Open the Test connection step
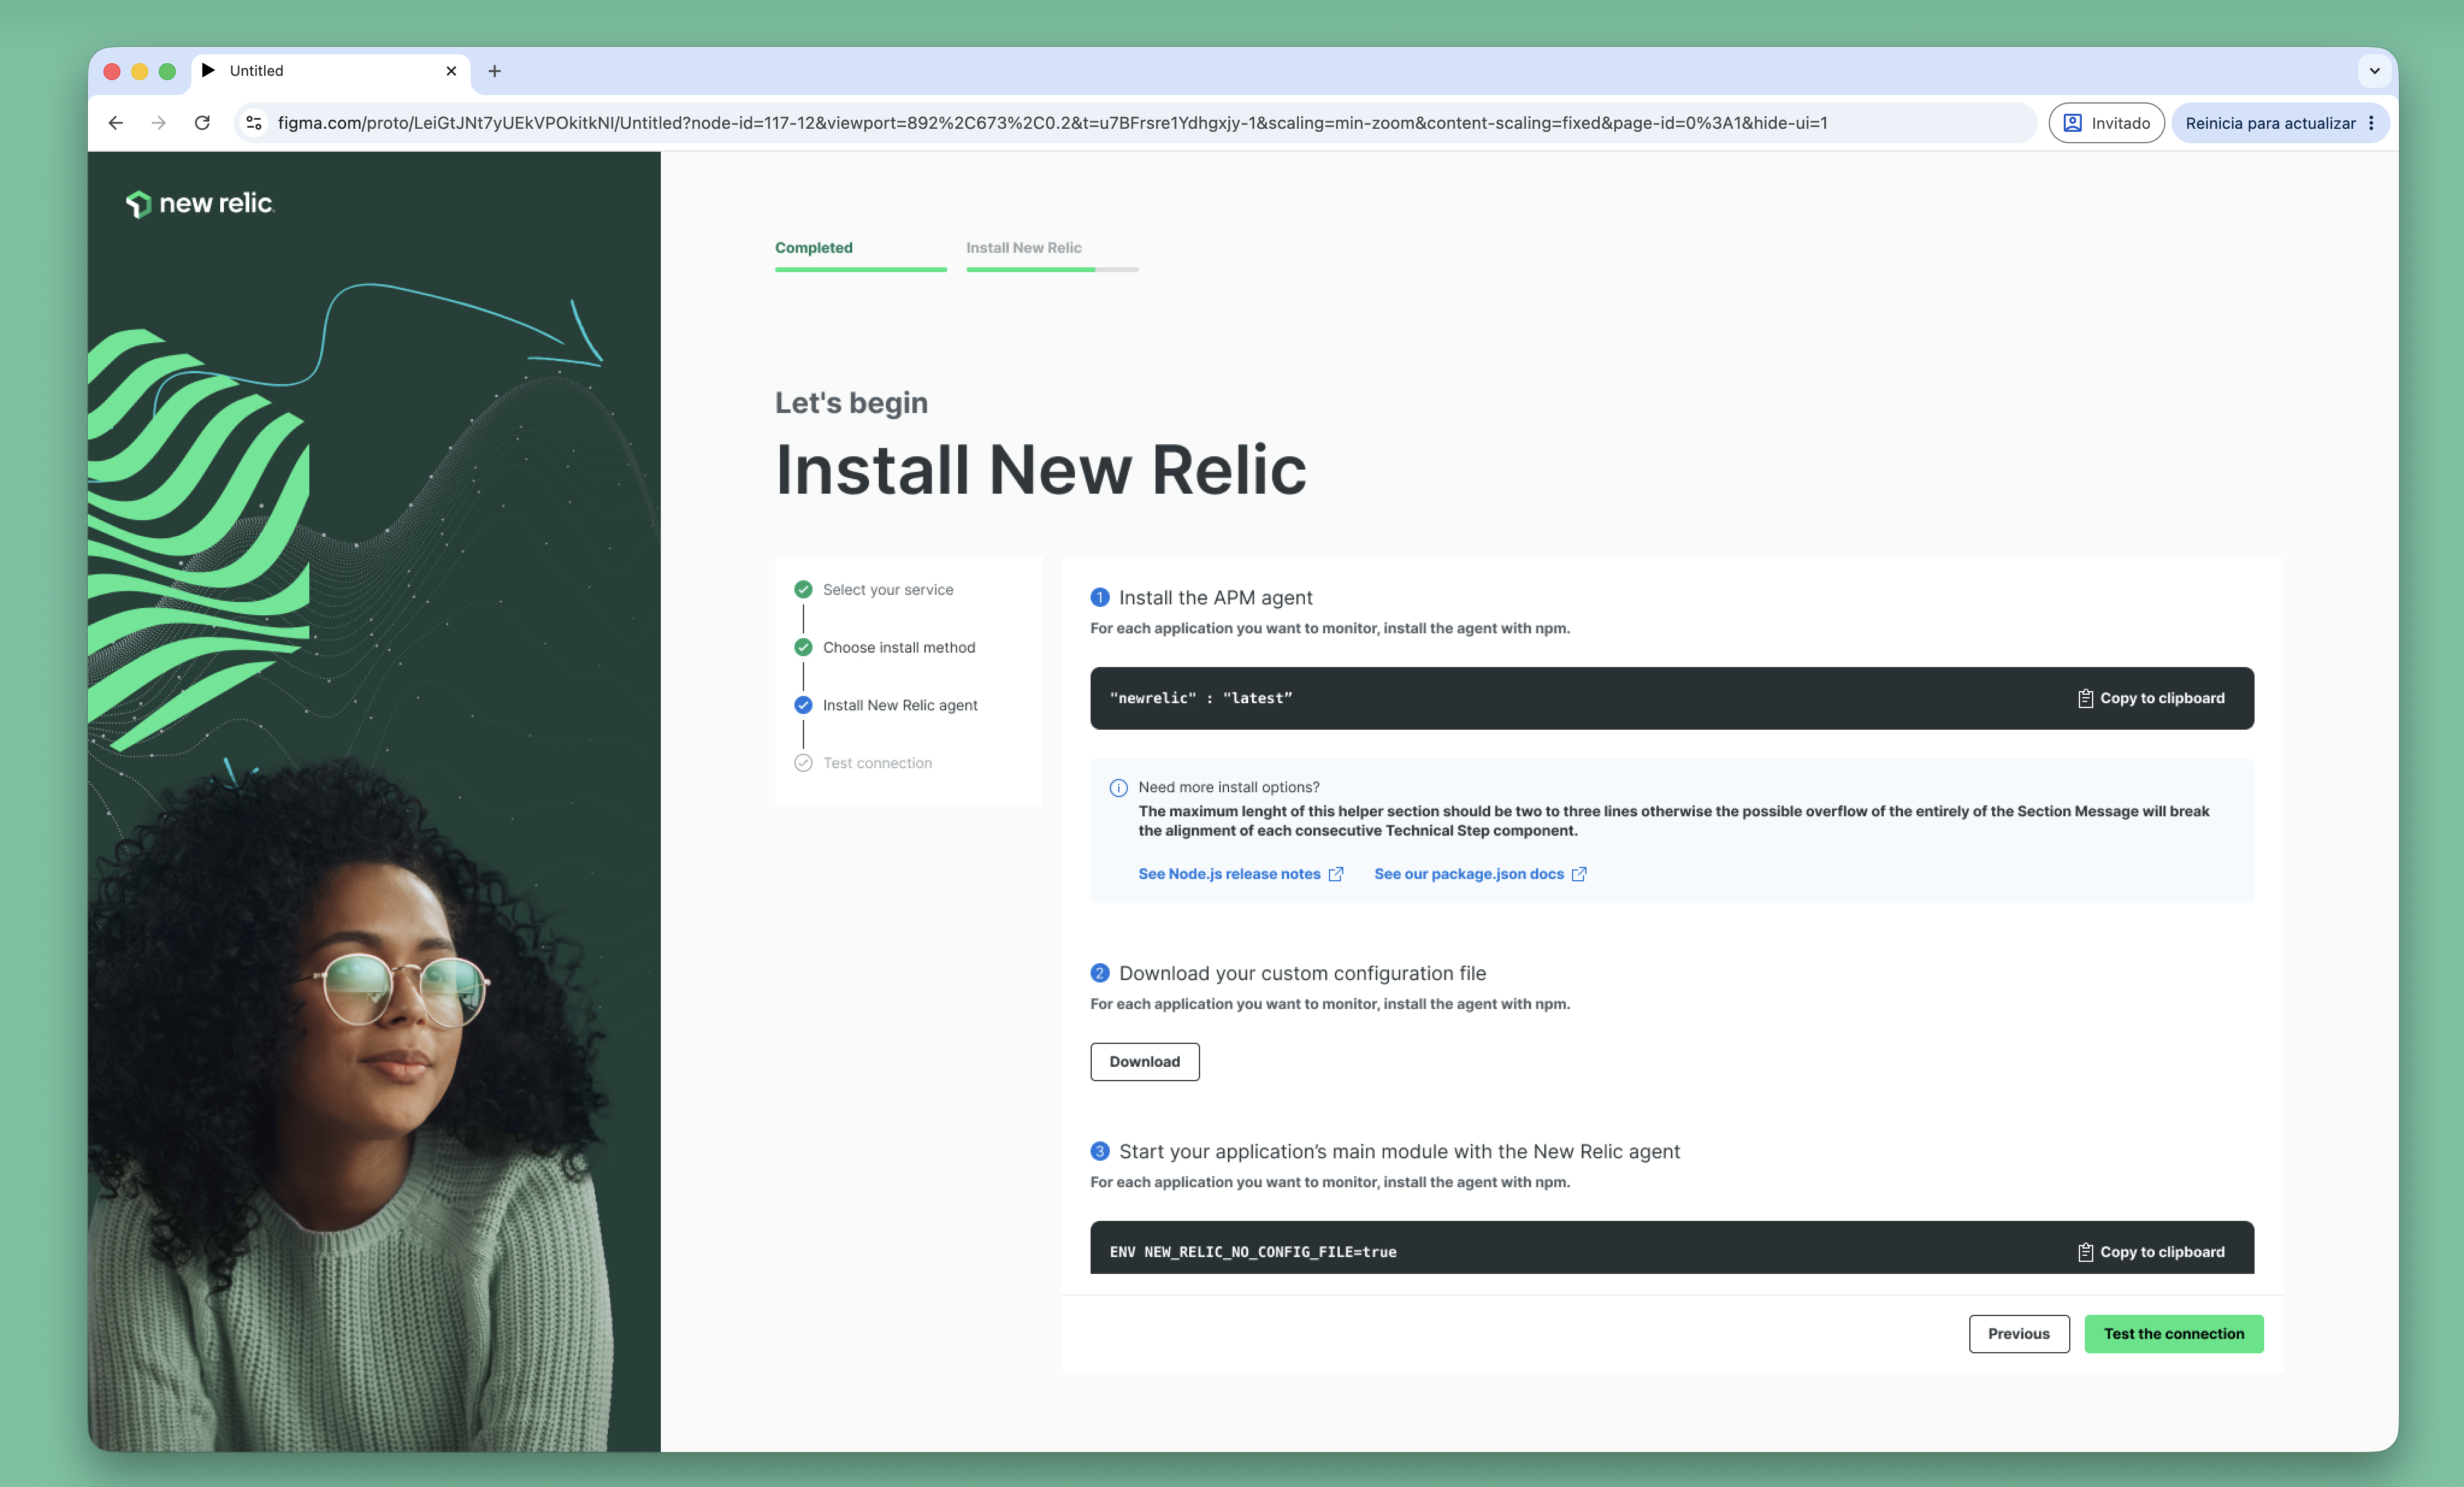 coord(877,763)
